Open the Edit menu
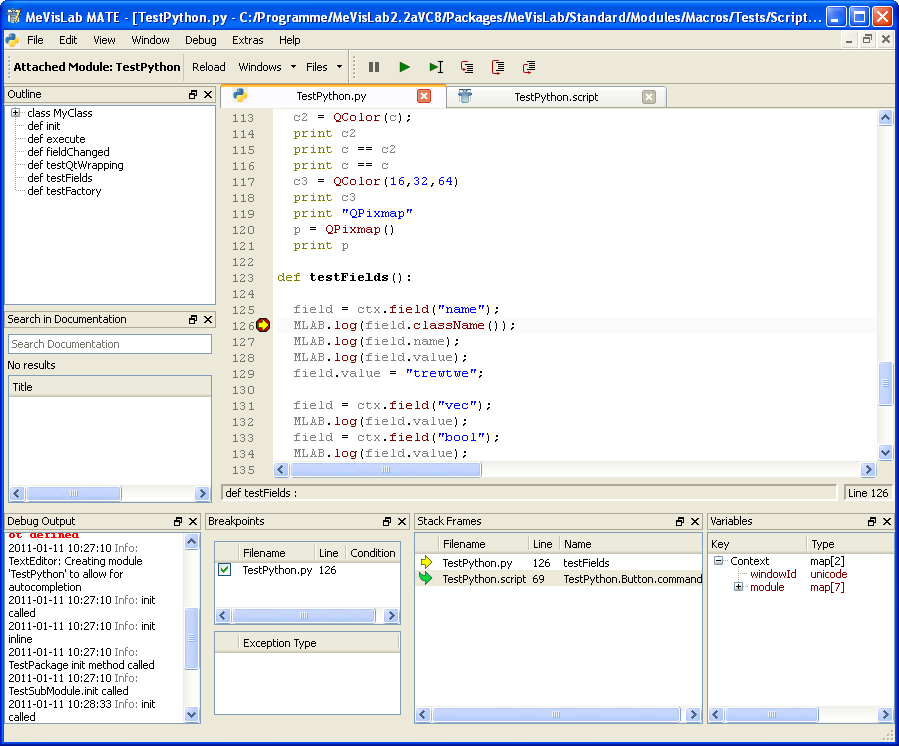This screenshot has height=746, width=899. 68,40
